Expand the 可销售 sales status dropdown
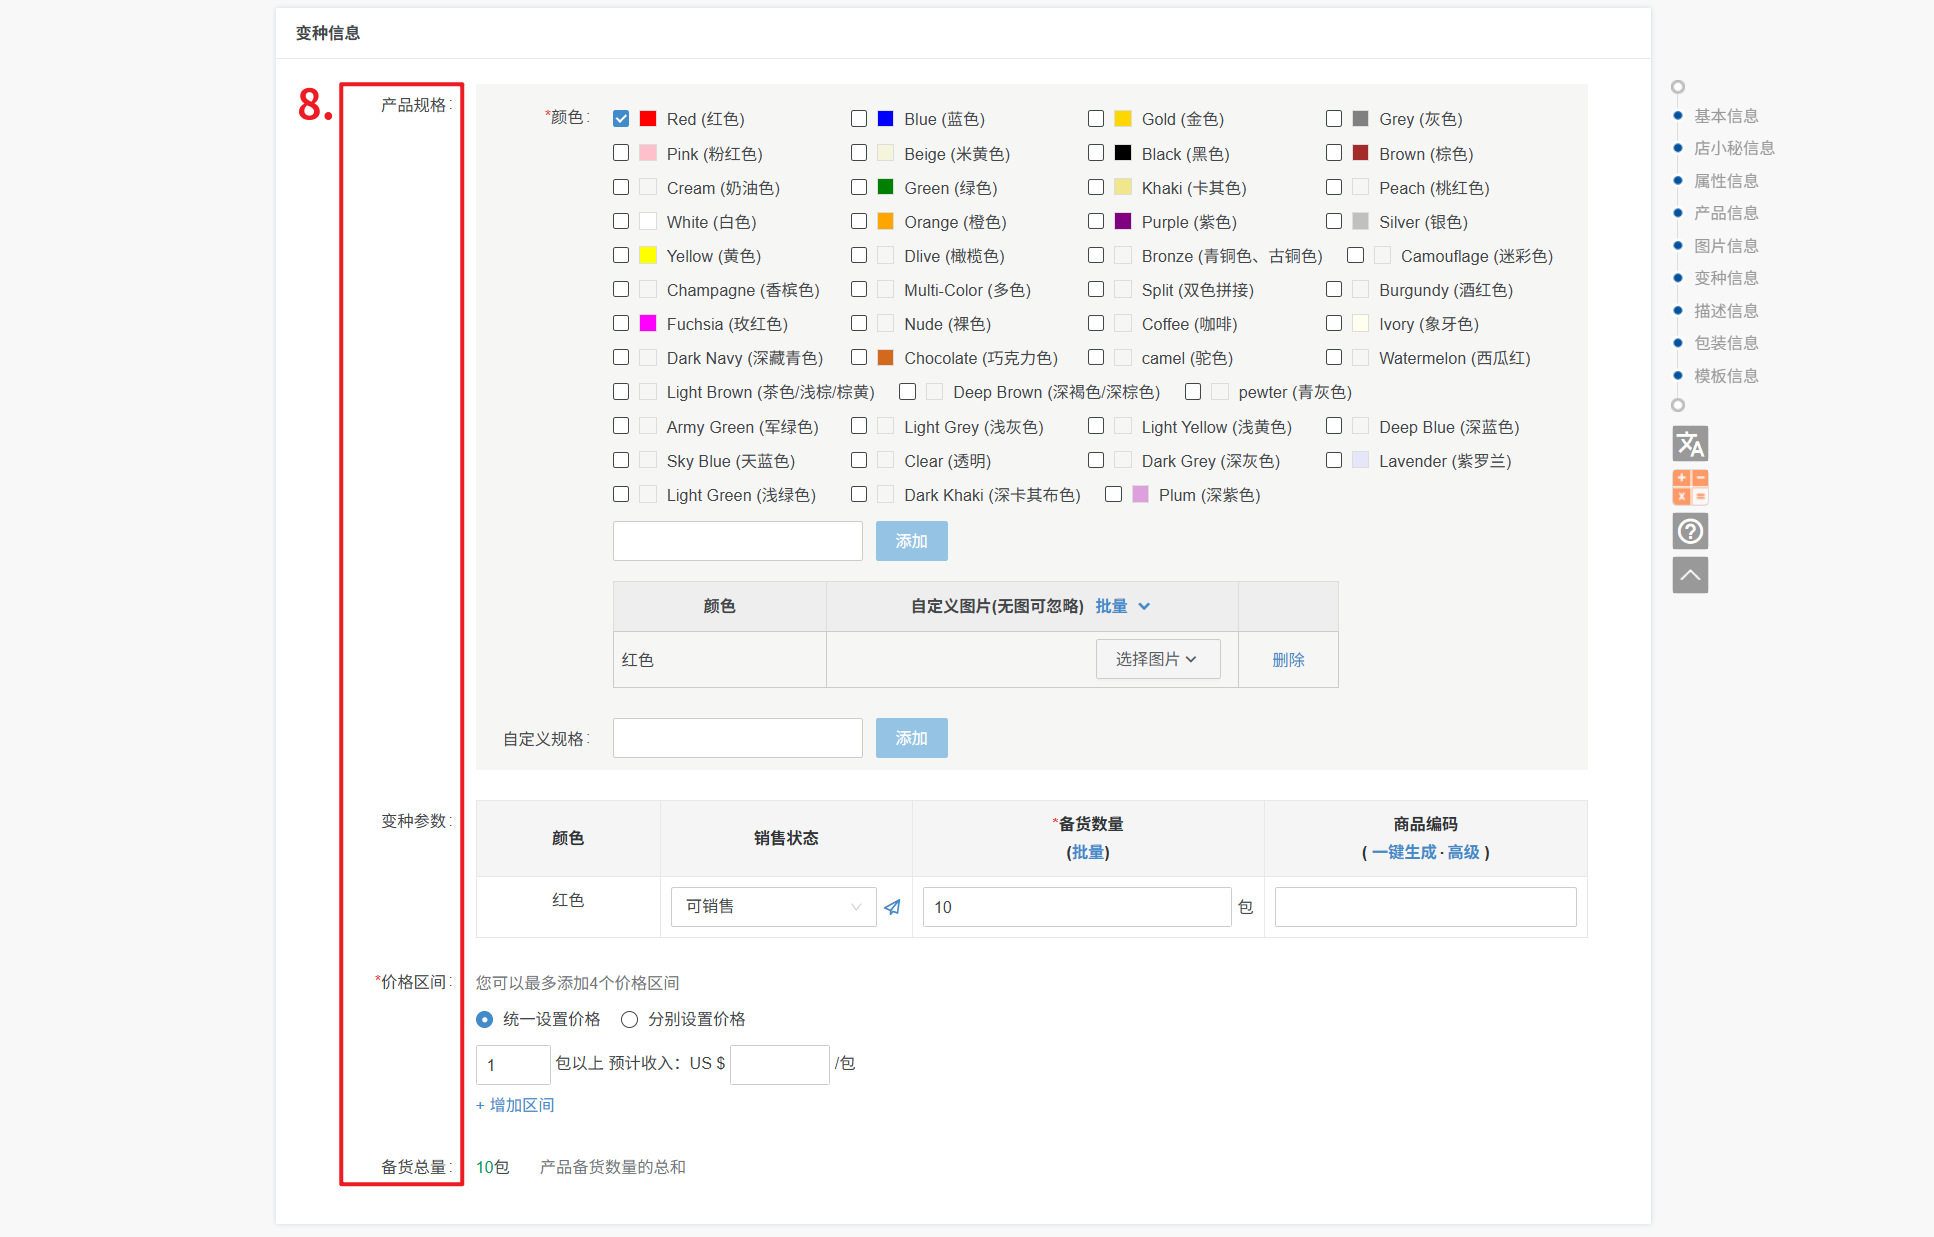The width and height of the screenshot is (1934, 1237). pos(773,907)
